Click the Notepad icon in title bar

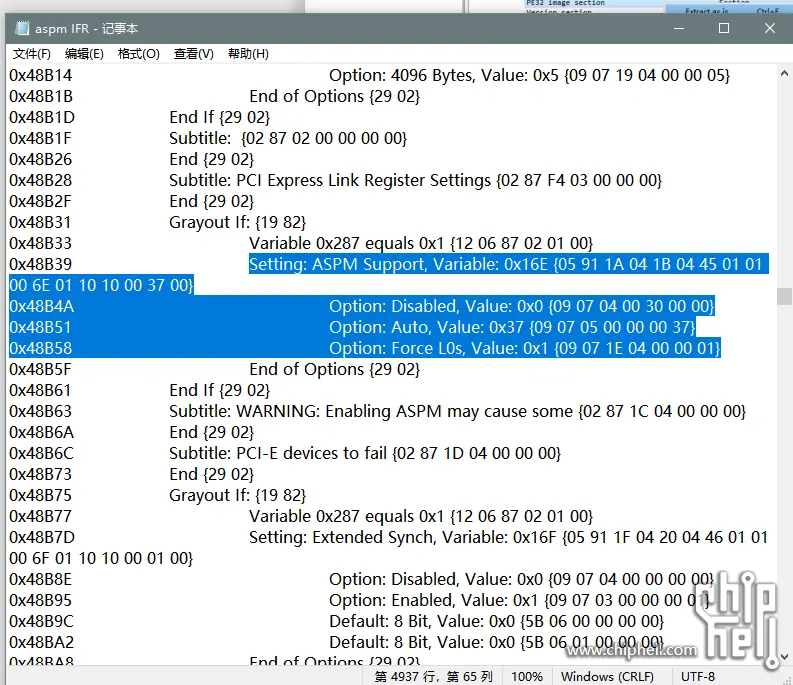click(22, 28)
